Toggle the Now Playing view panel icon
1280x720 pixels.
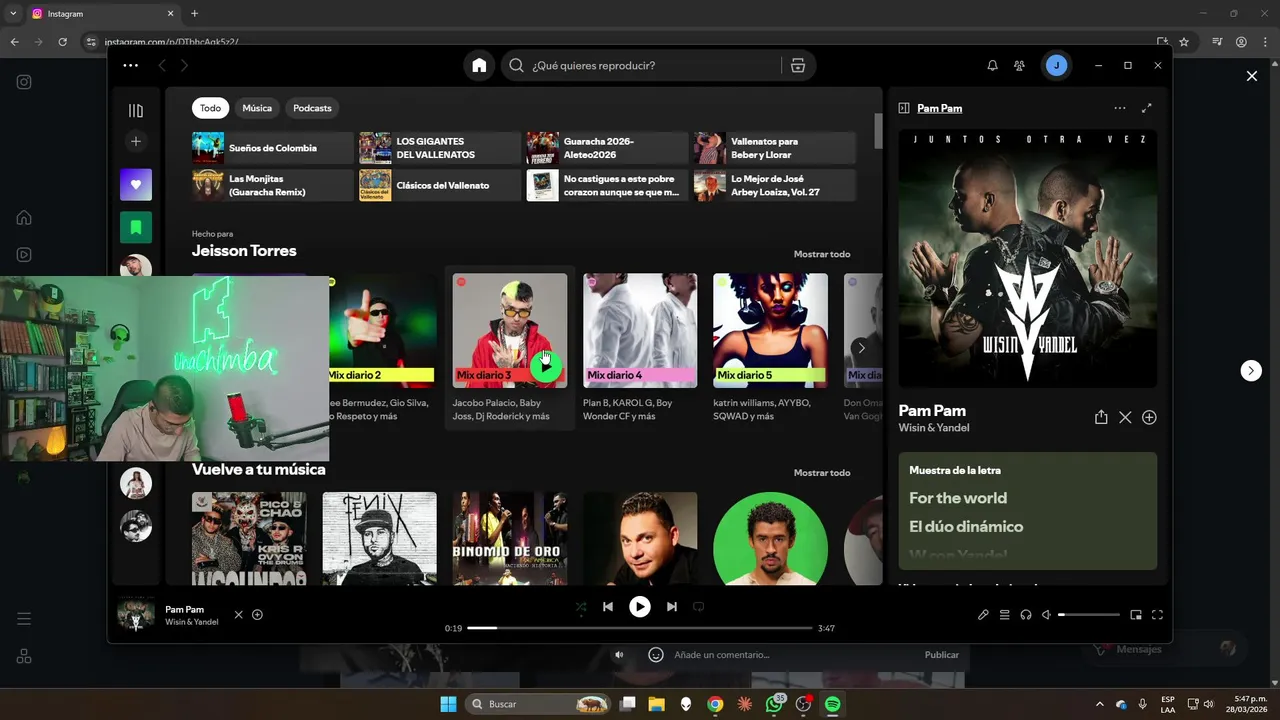[904, 108]
